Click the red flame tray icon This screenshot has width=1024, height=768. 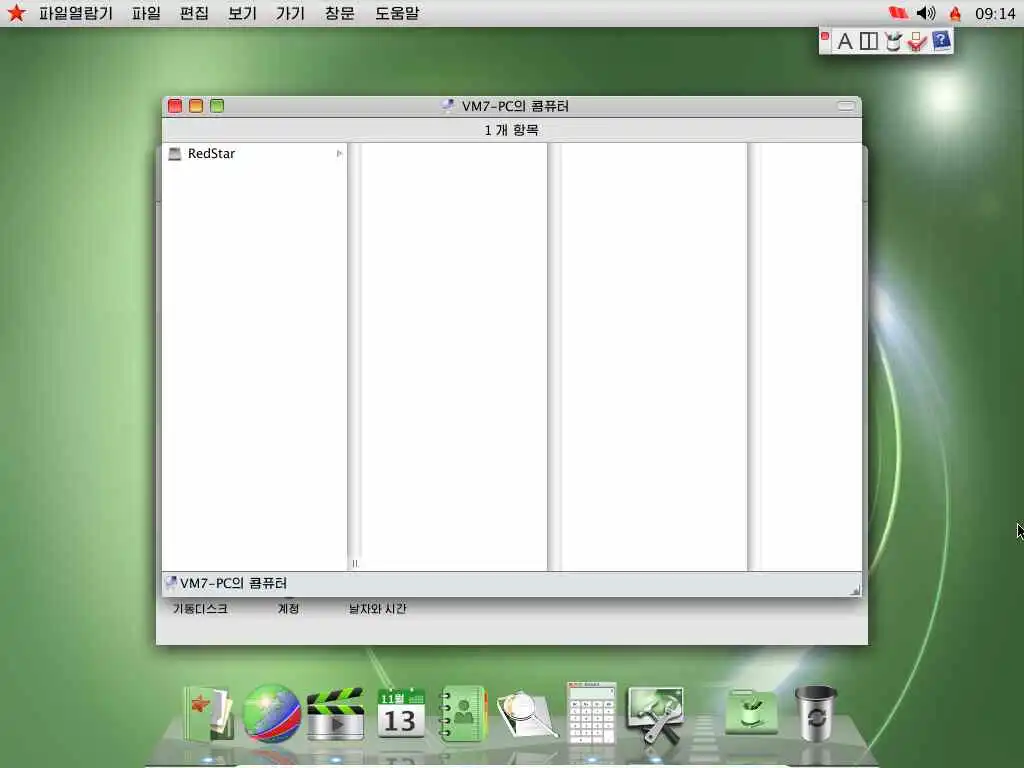(x=955, y=13)
